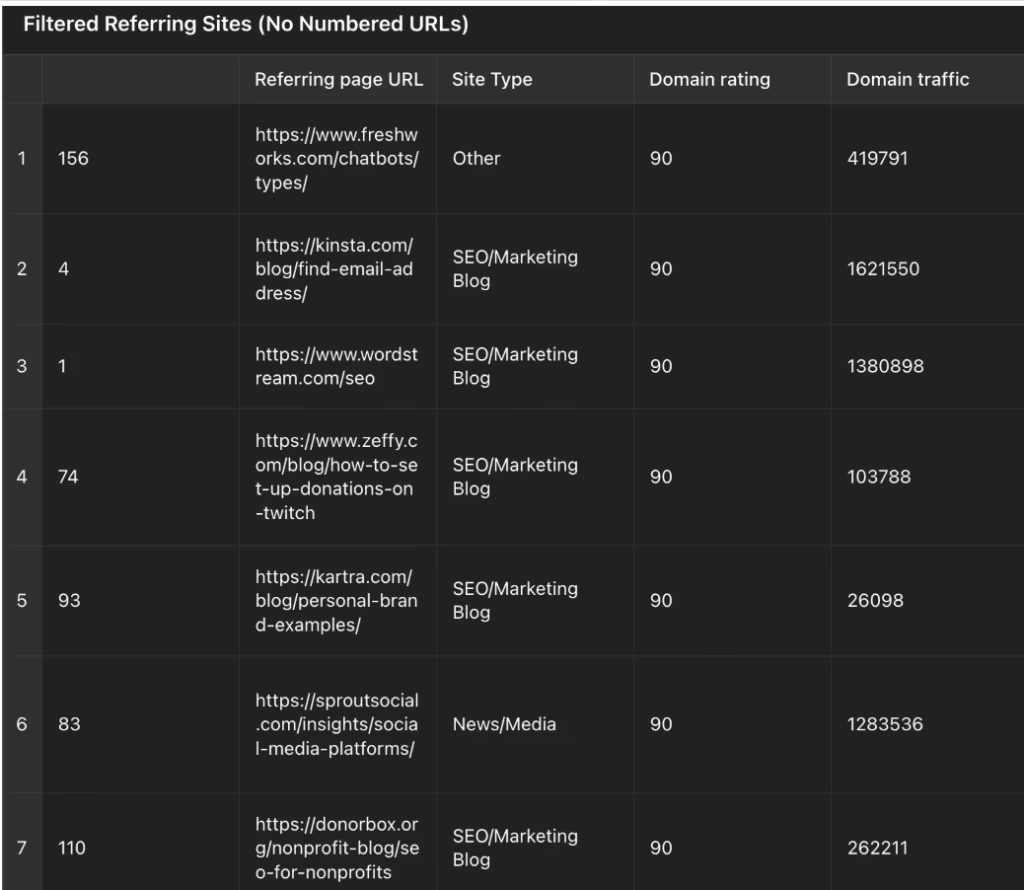Click row number 4 of the table
Screen dimensions: 1024x890
click(x=22, y=477)
